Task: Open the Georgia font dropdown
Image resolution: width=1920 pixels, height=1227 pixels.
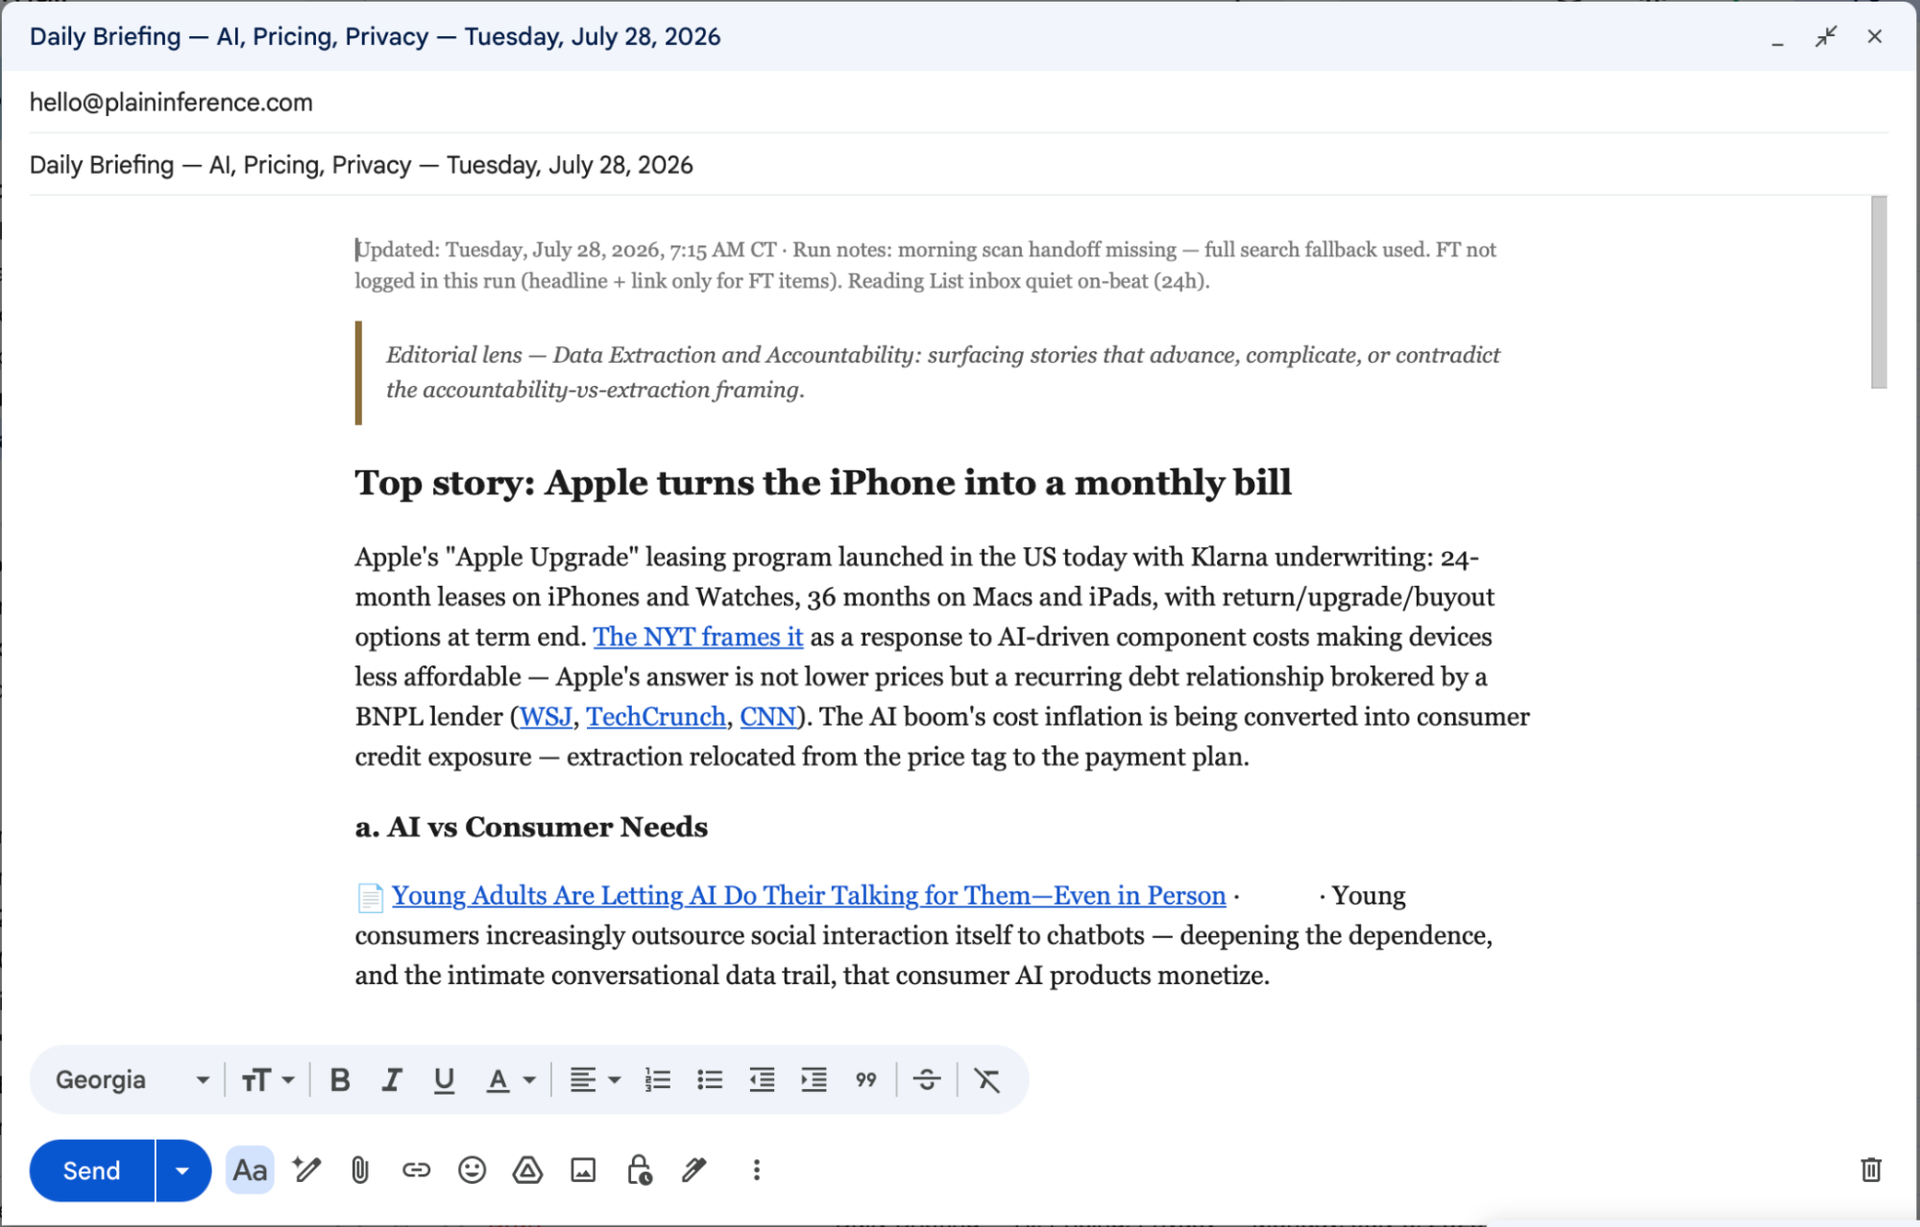Action: (x=132, y=1080)
